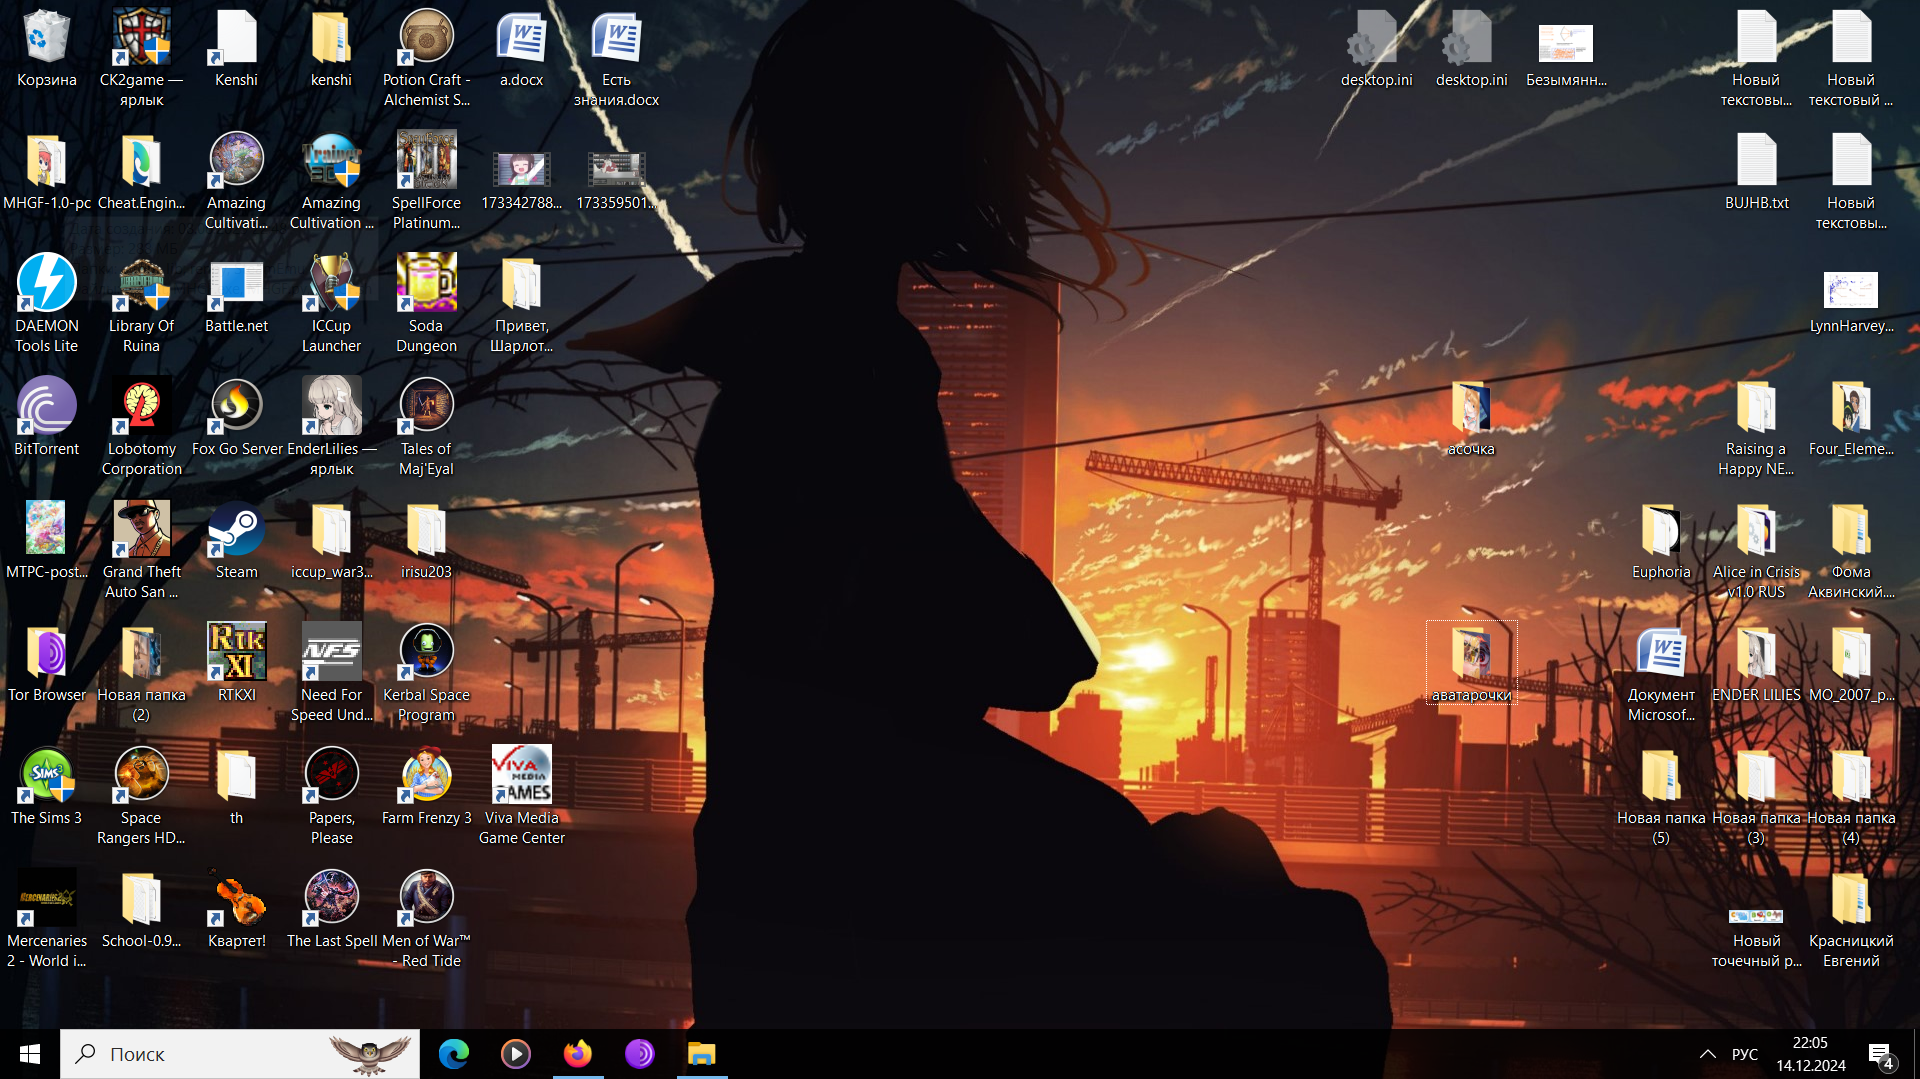
Task: Open the Привет, Шарлотта folder
Action: click(521, 304)
